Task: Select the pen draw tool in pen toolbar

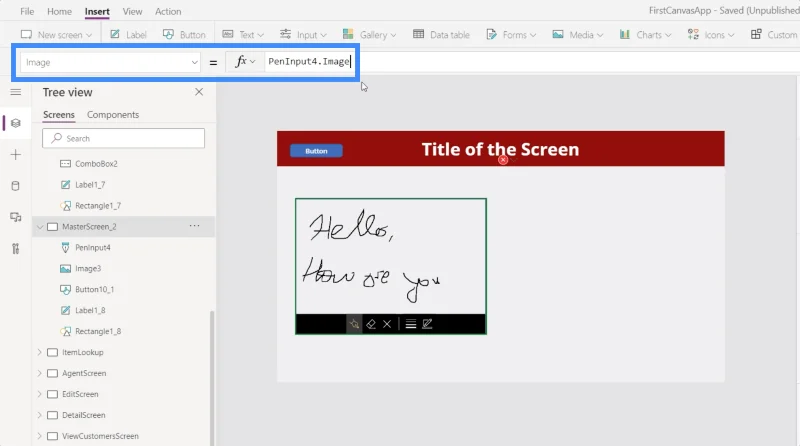Action: click(x=354, y=324)
